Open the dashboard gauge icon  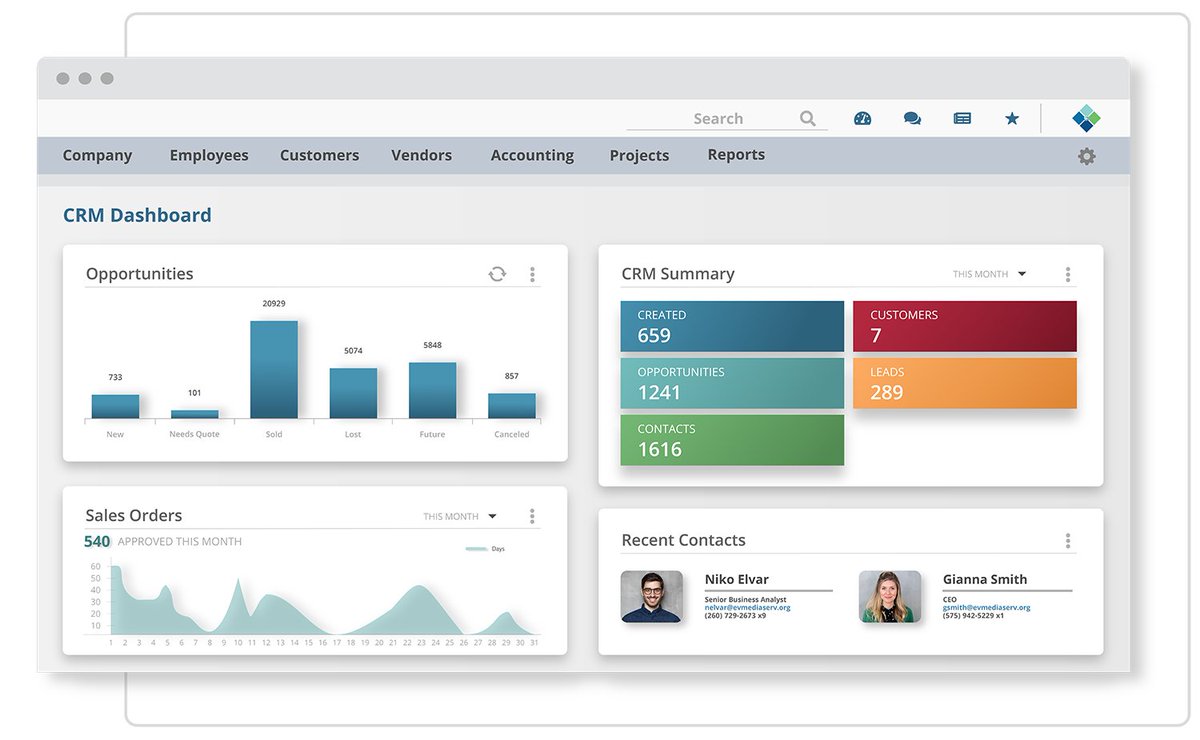coord(862,118)
